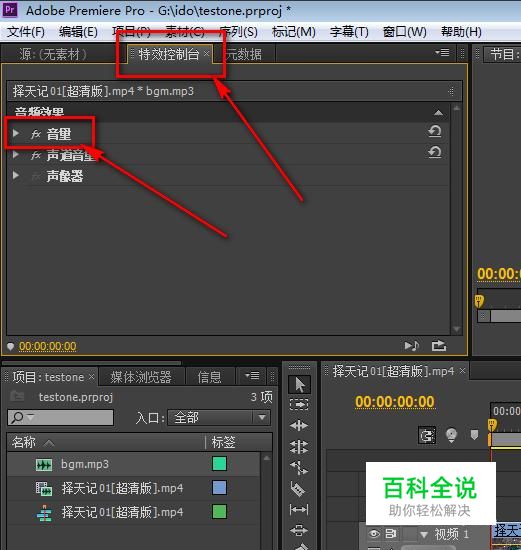Click the Set Encore chapter marker icon
521x550 pixels.
pos(451,435)
